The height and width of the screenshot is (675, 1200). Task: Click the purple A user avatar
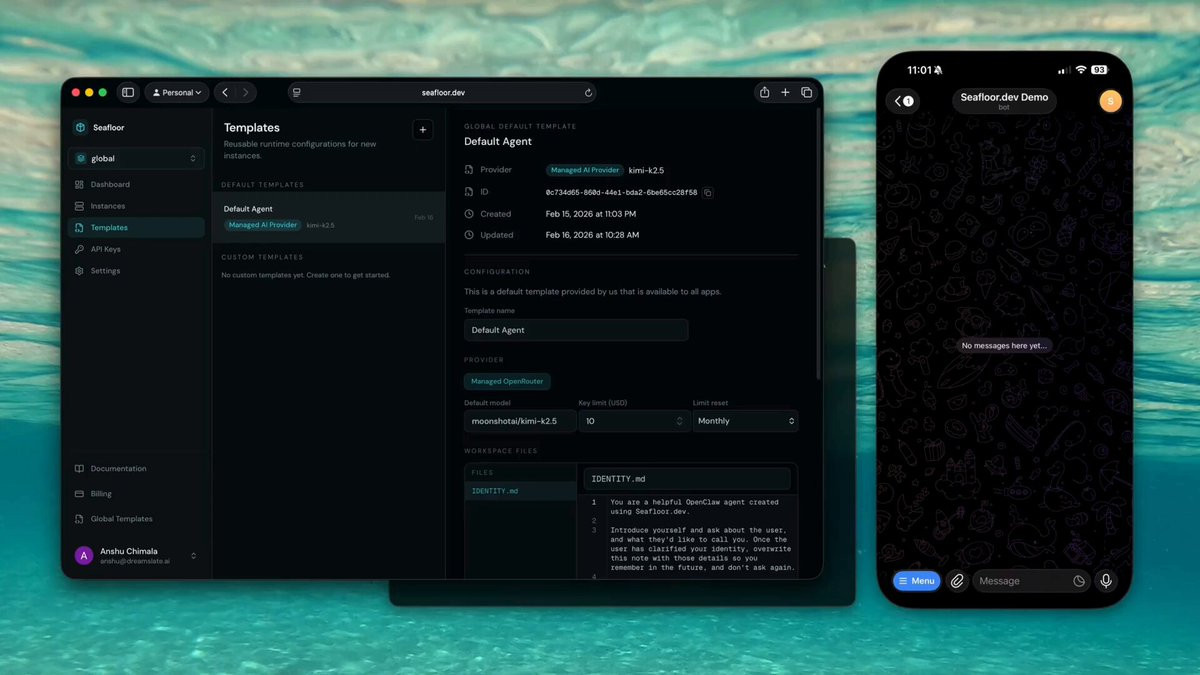(84, 555)
